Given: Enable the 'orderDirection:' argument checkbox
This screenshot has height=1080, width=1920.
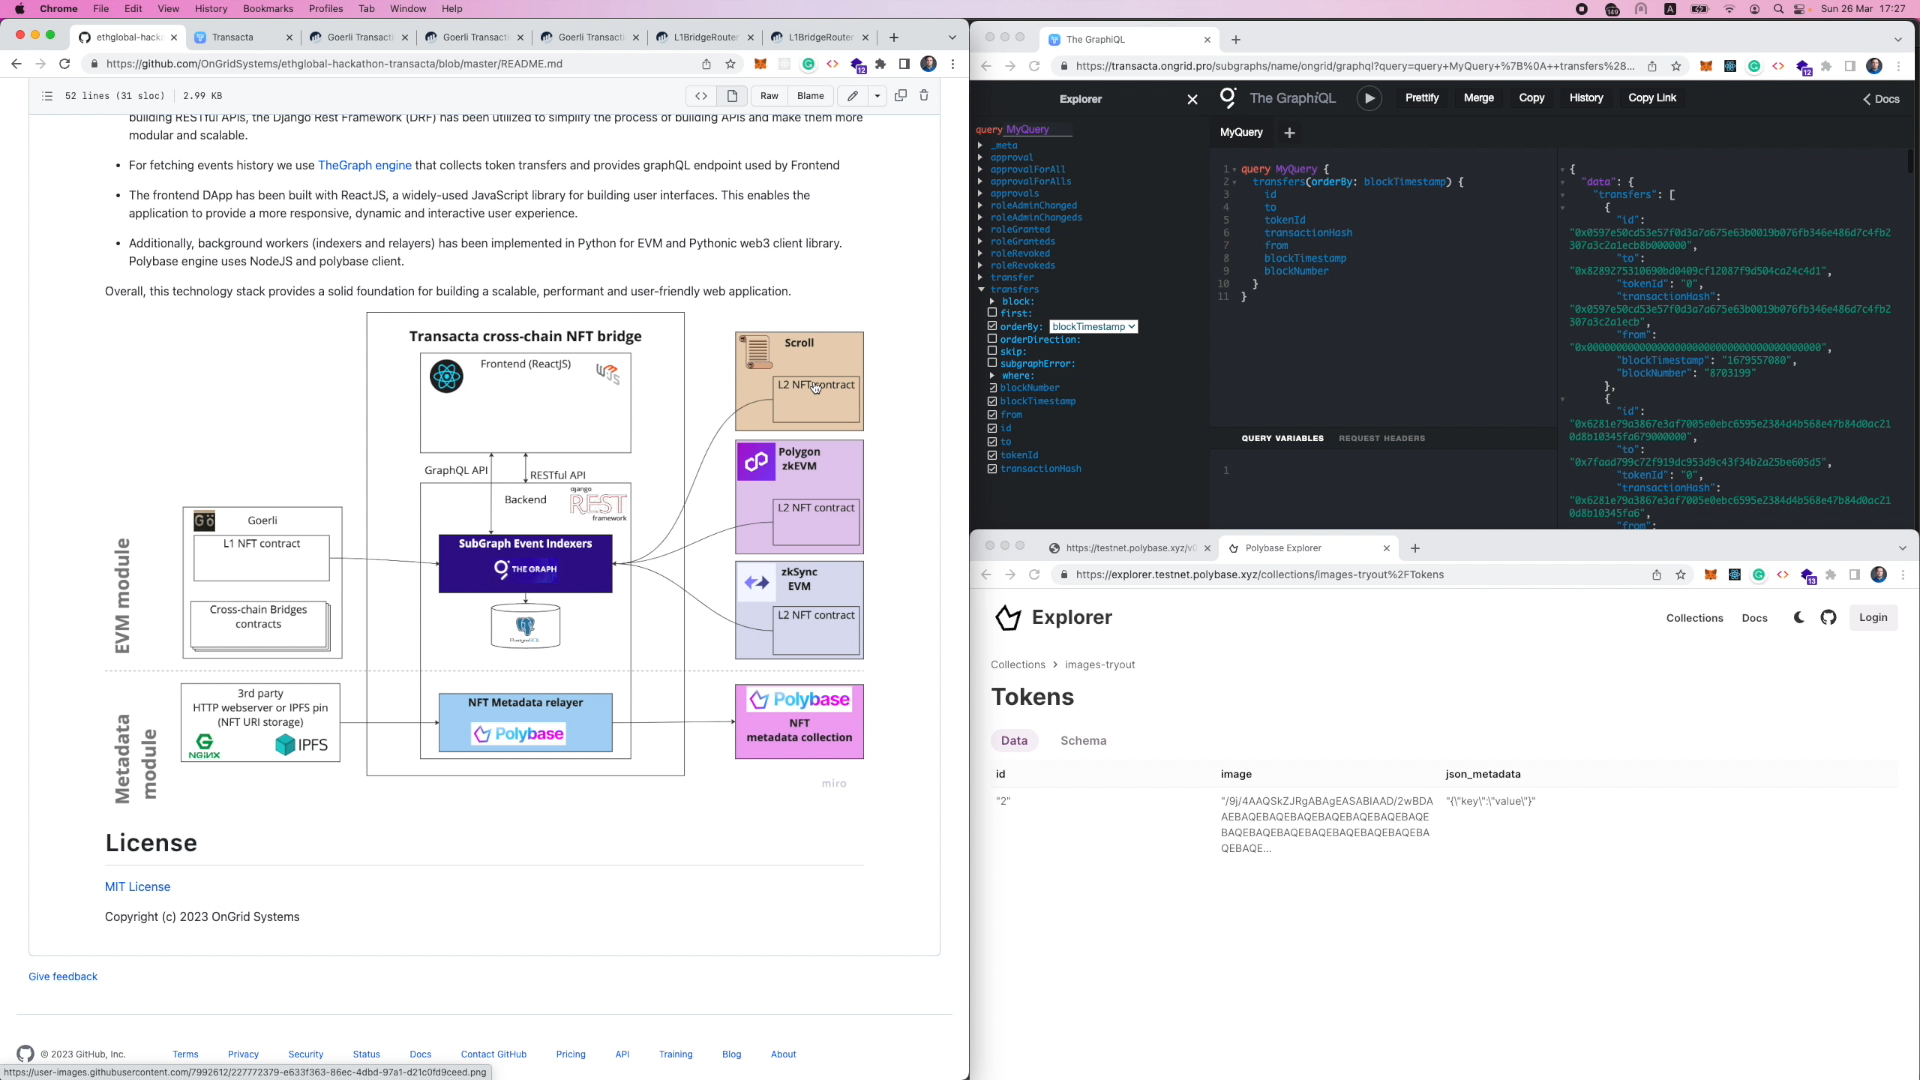Looking at the screenshot, I should point(992,339).
